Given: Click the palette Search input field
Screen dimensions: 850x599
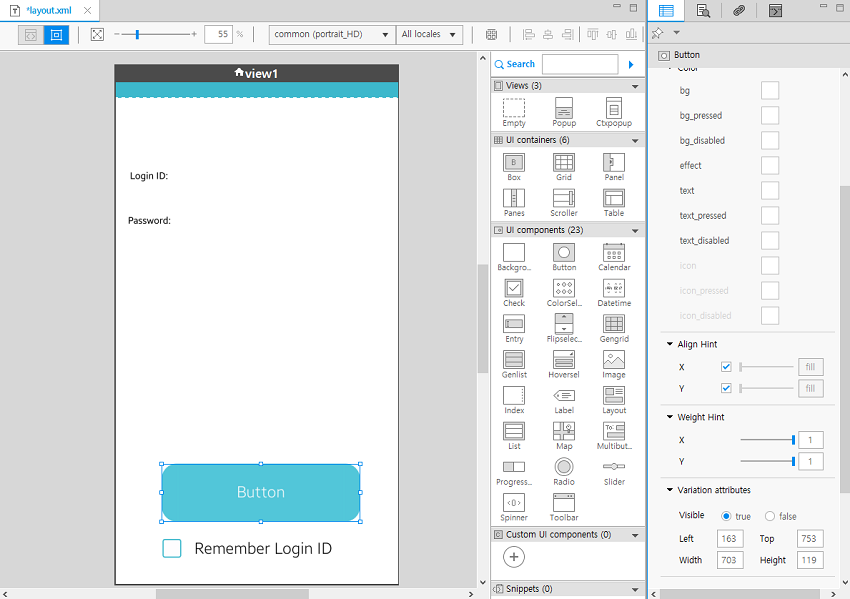Looking at the screenshot, I should click(x=580, y=64).
